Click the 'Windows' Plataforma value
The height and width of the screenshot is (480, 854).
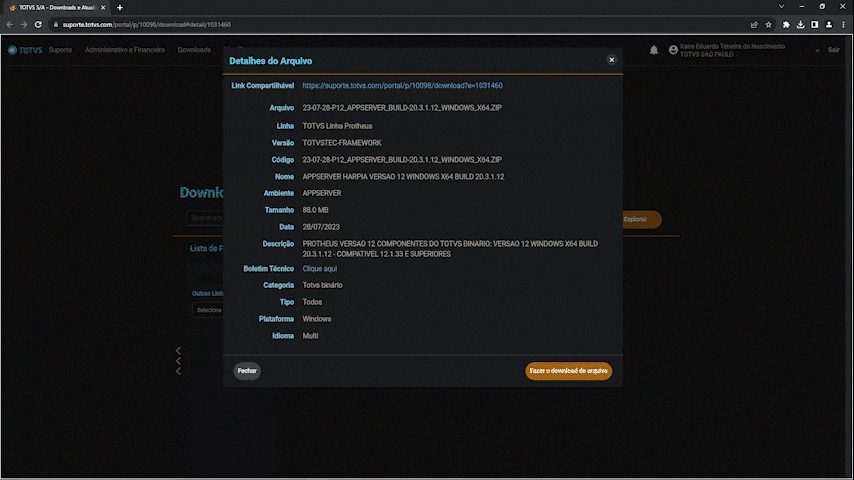click(316, 319)
